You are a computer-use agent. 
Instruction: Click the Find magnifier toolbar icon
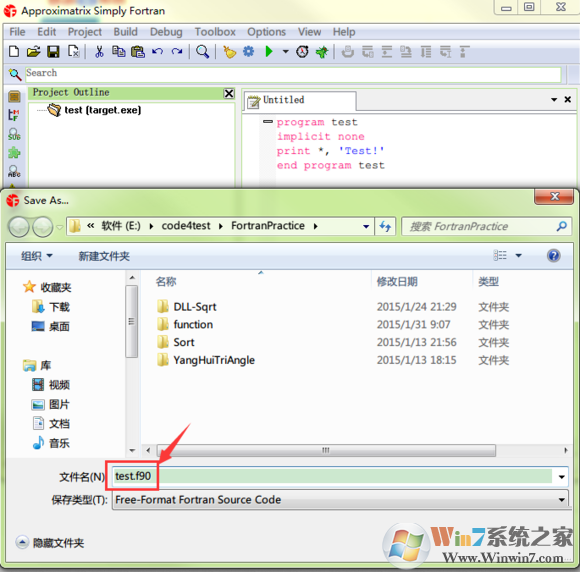(202, 52)
